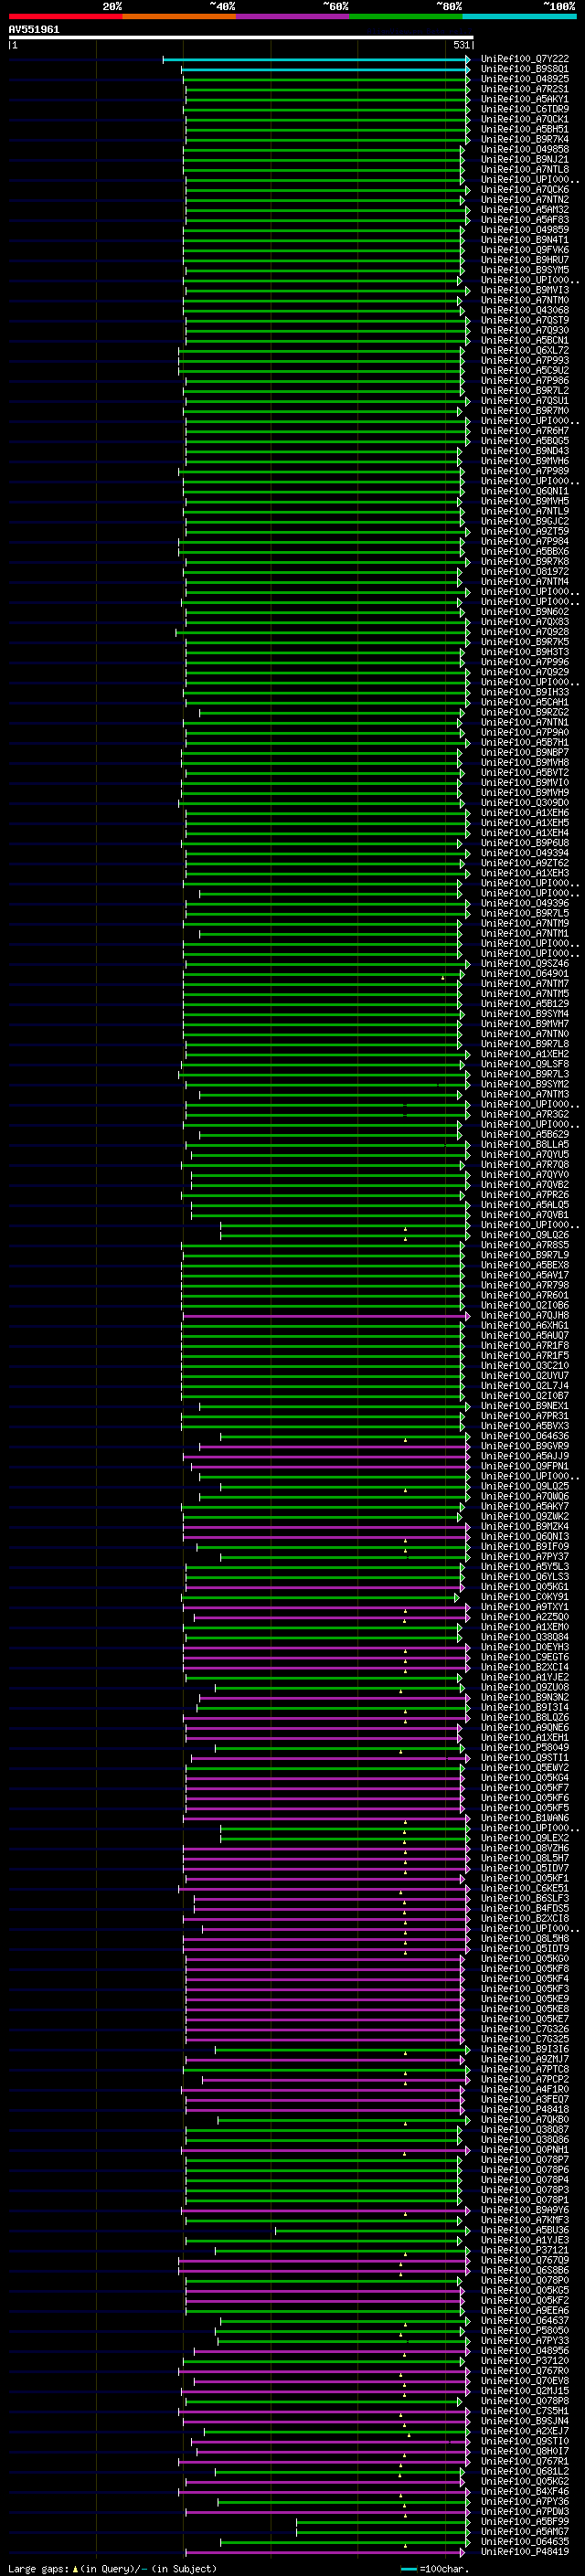Select hit label UniRef100_O64637

[x=525, y=2320]
